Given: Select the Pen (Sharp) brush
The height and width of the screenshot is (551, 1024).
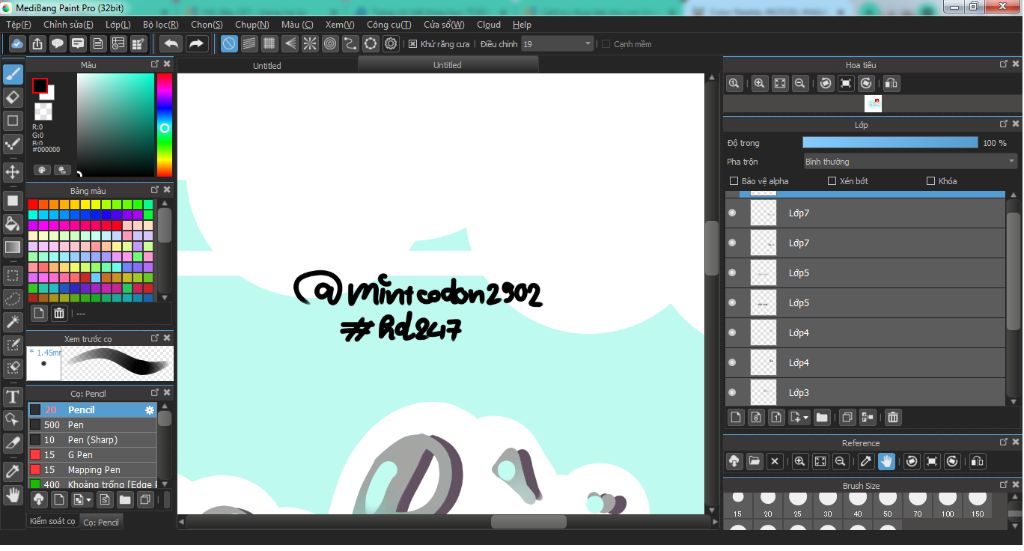Looking at the screenshot, I should [x=93, y=440].
